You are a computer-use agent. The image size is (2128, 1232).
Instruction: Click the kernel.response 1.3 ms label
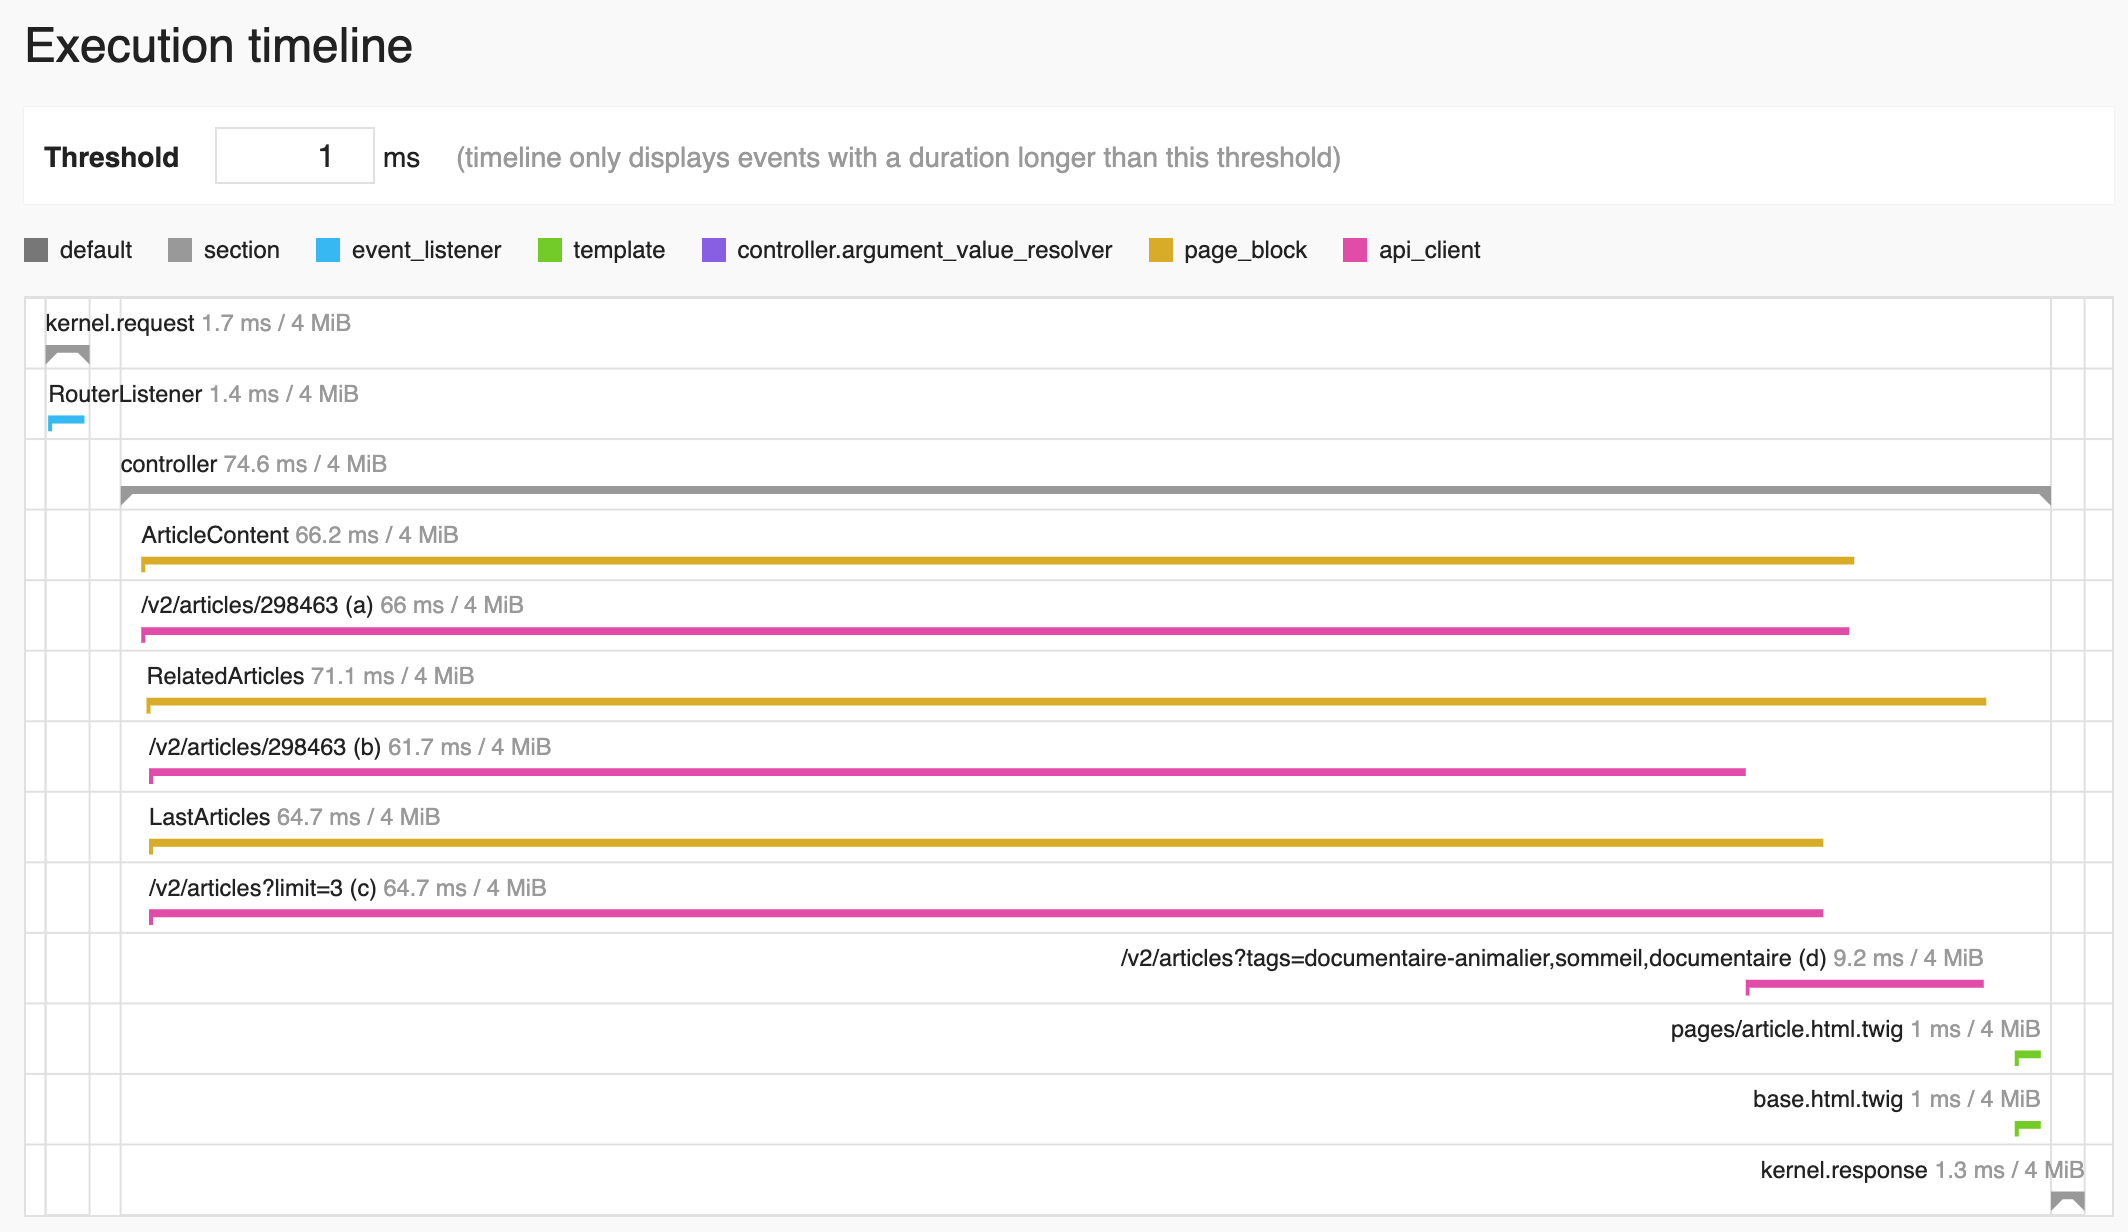tap(1922, 1170)
